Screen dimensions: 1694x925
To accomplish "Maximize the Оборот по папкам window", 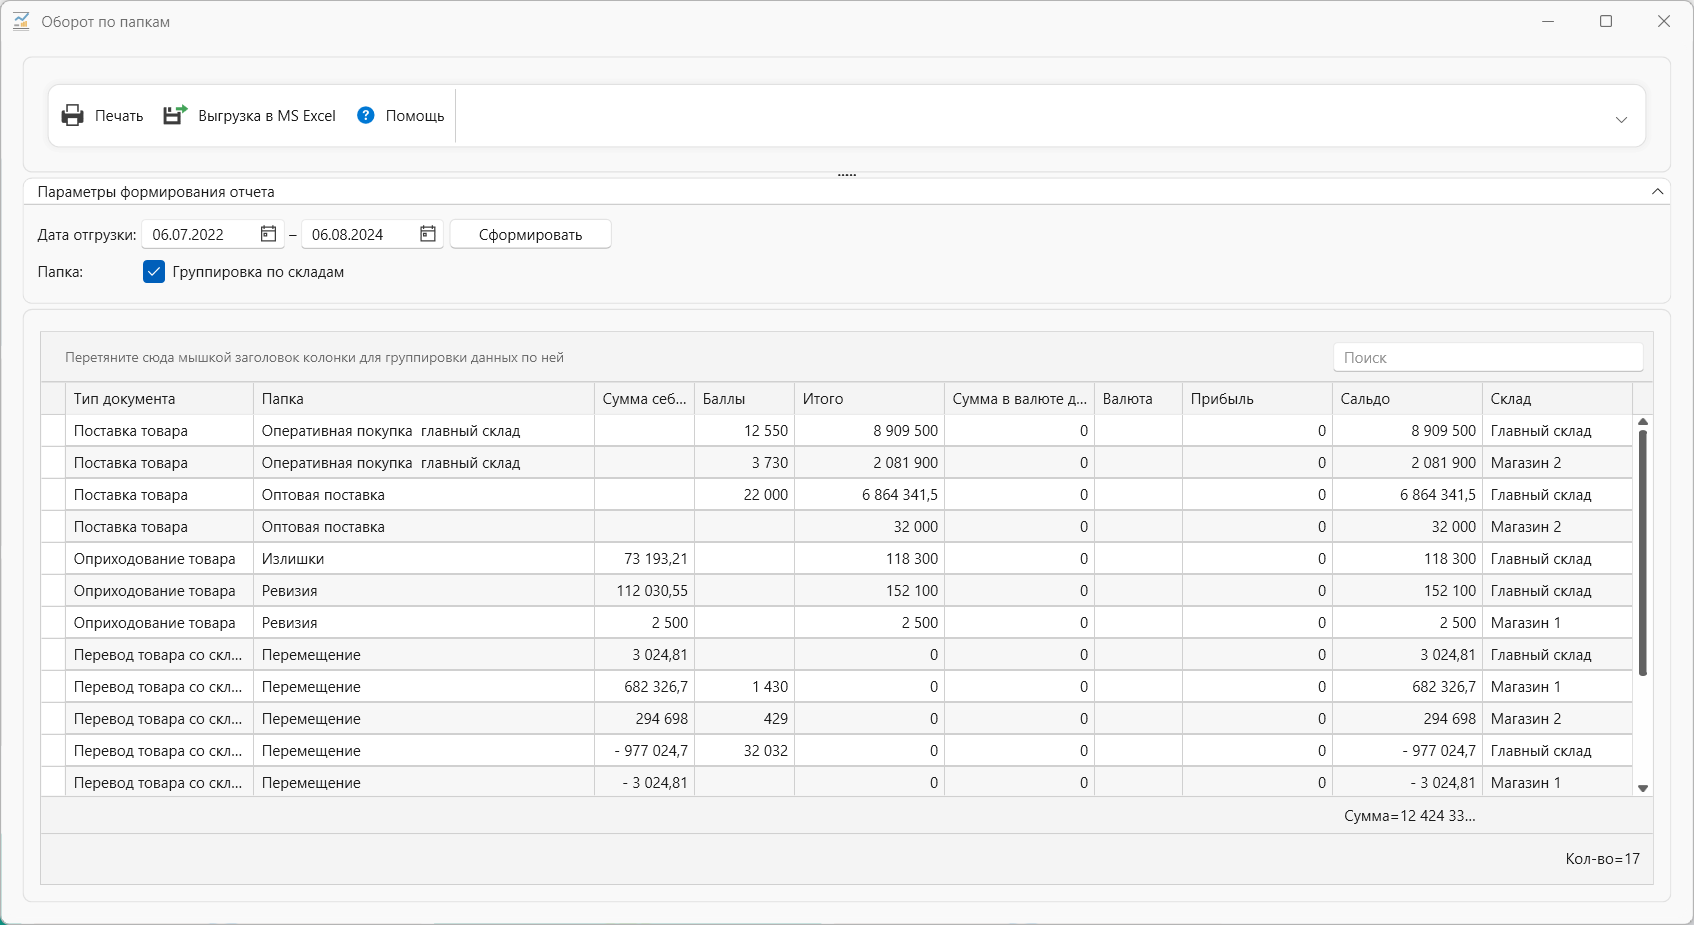I will [1606, 21].
